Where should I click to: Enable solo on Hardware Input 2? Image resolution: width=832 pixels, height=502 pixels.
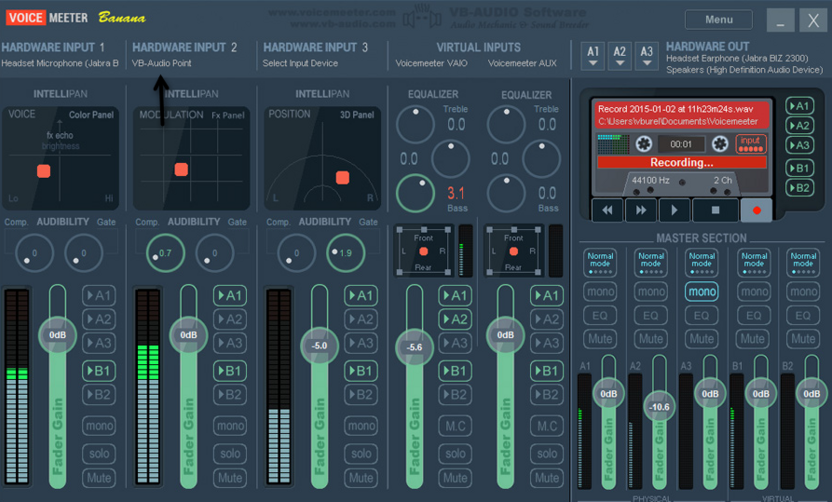click(230, 454)
